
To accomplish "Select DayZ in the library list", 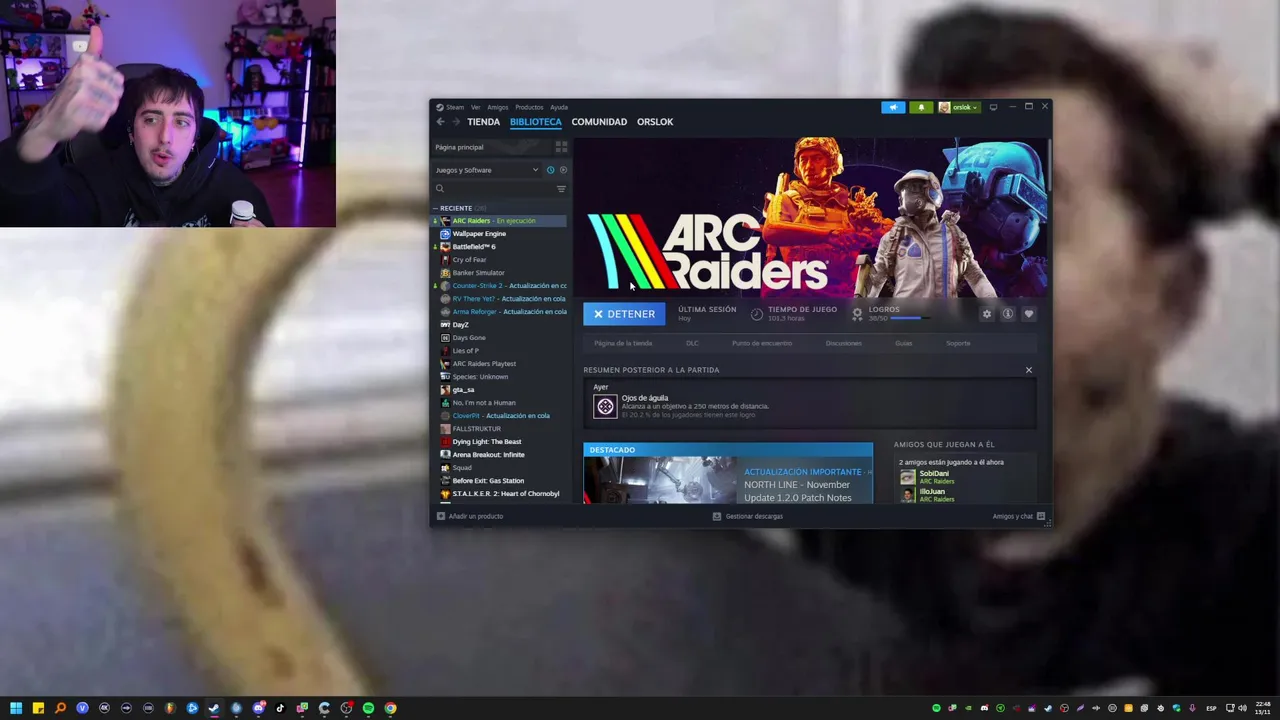I will (x=499, y=325).
